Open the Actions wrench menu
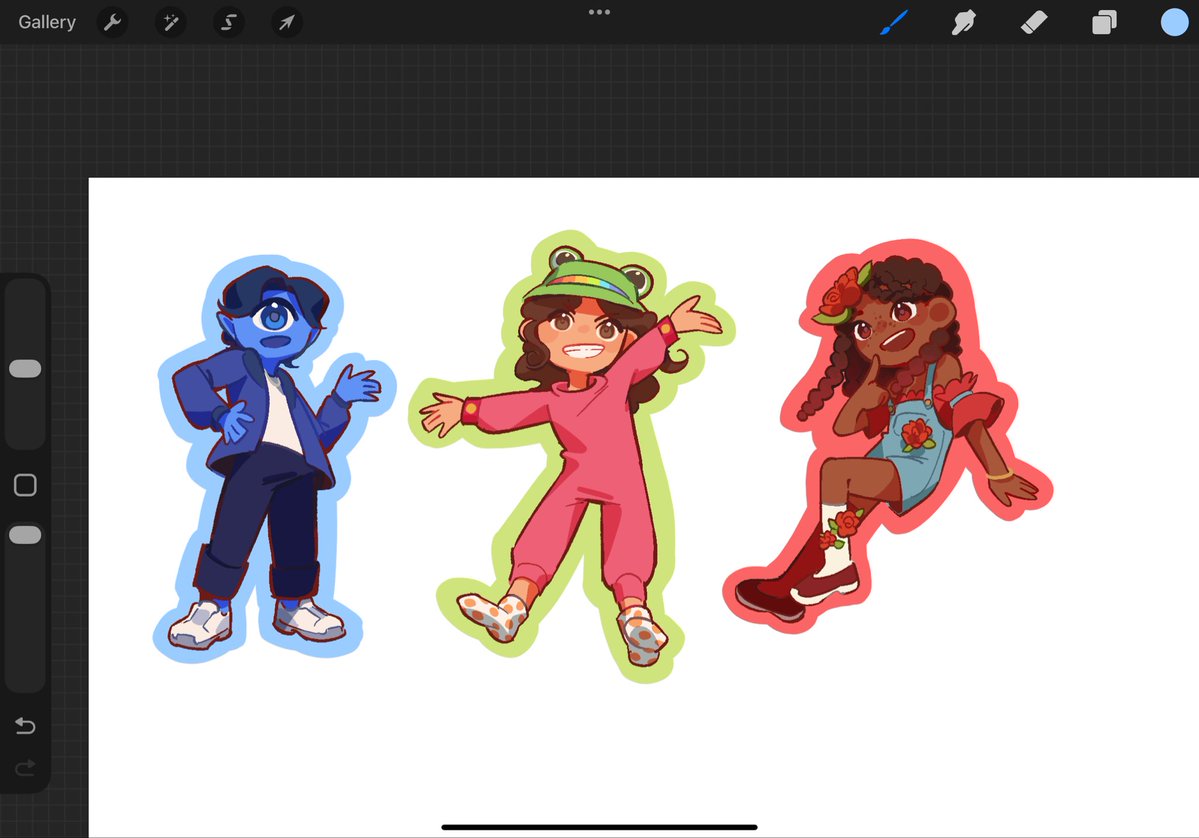 (112, 22)
